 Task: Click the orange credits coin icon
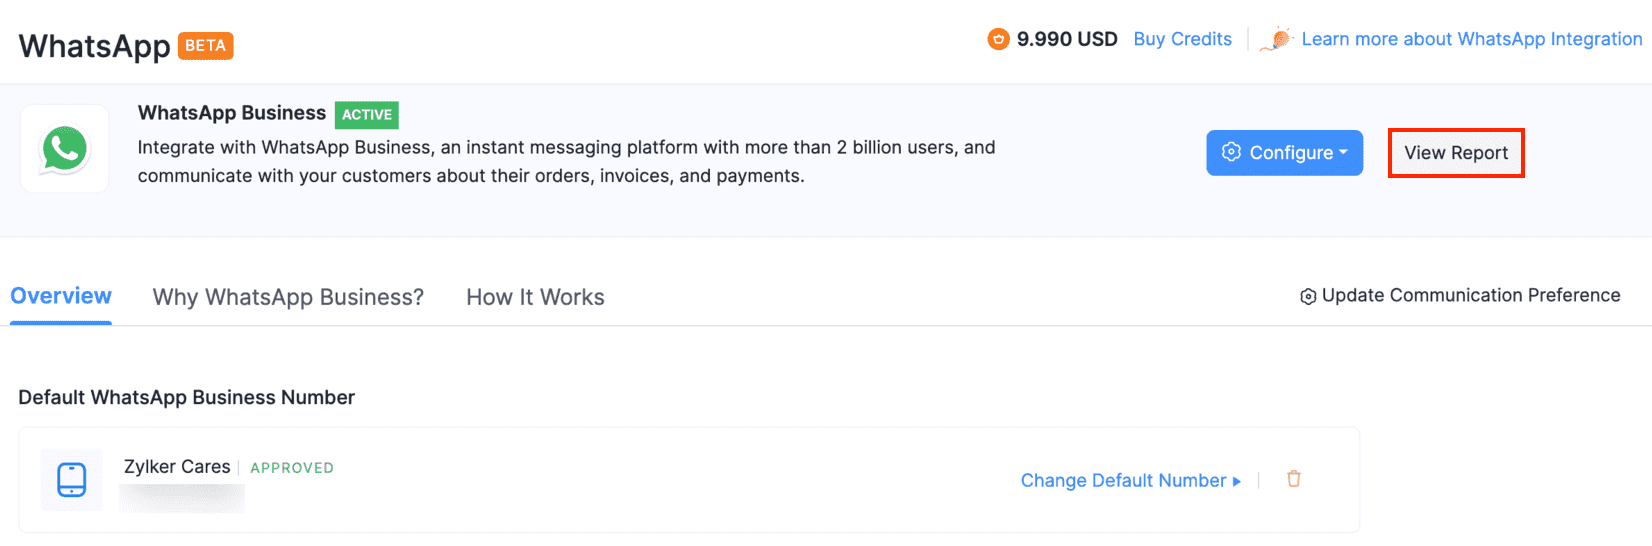point(998,39)
